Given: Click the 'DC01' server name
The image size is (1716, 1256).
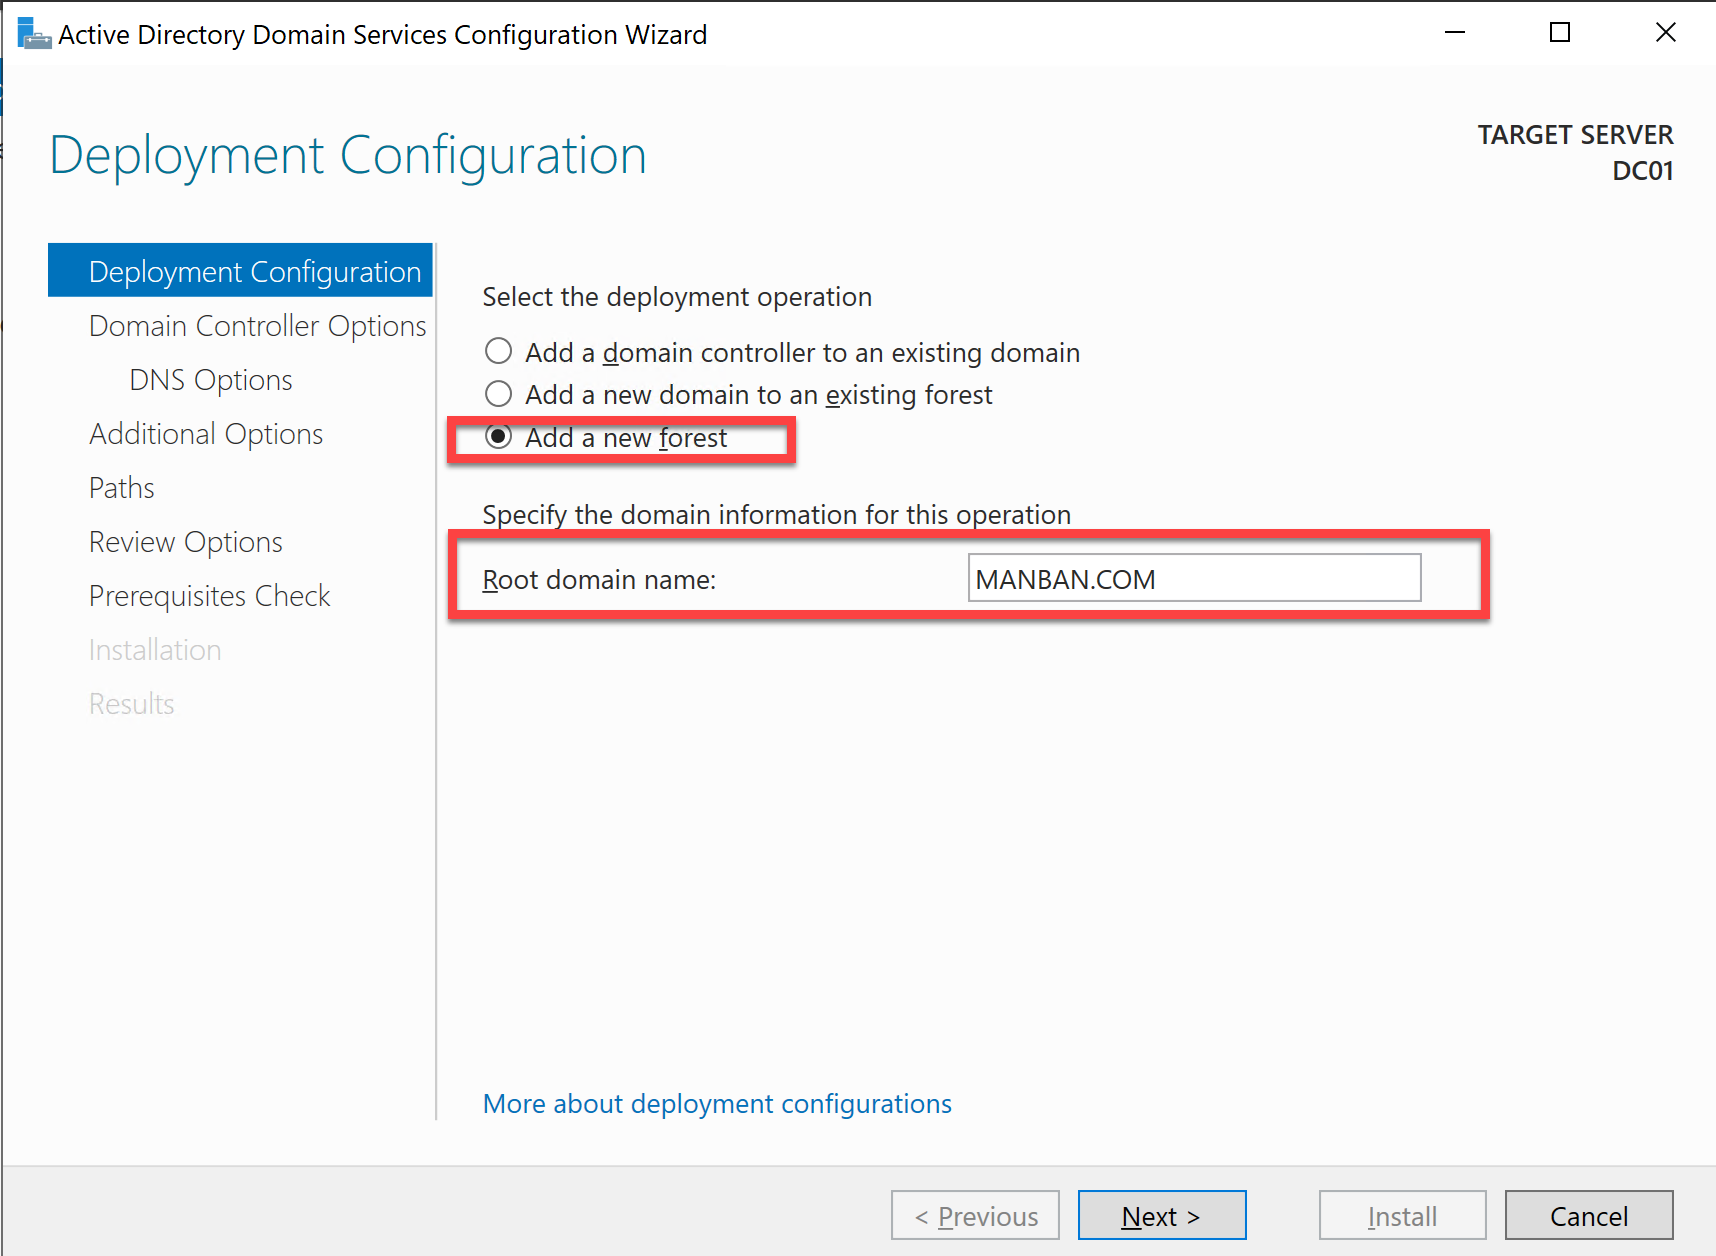Looking at the screenshot, I should (1643, 171).
